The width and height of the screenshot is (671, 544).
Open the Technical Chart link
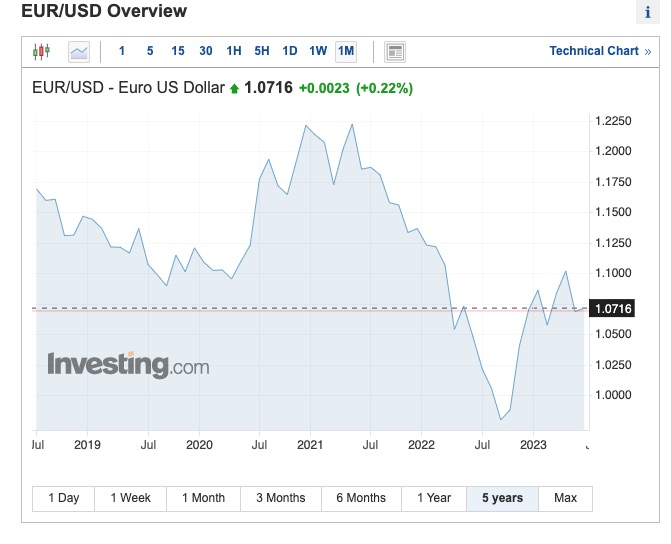tap(593, 51)
